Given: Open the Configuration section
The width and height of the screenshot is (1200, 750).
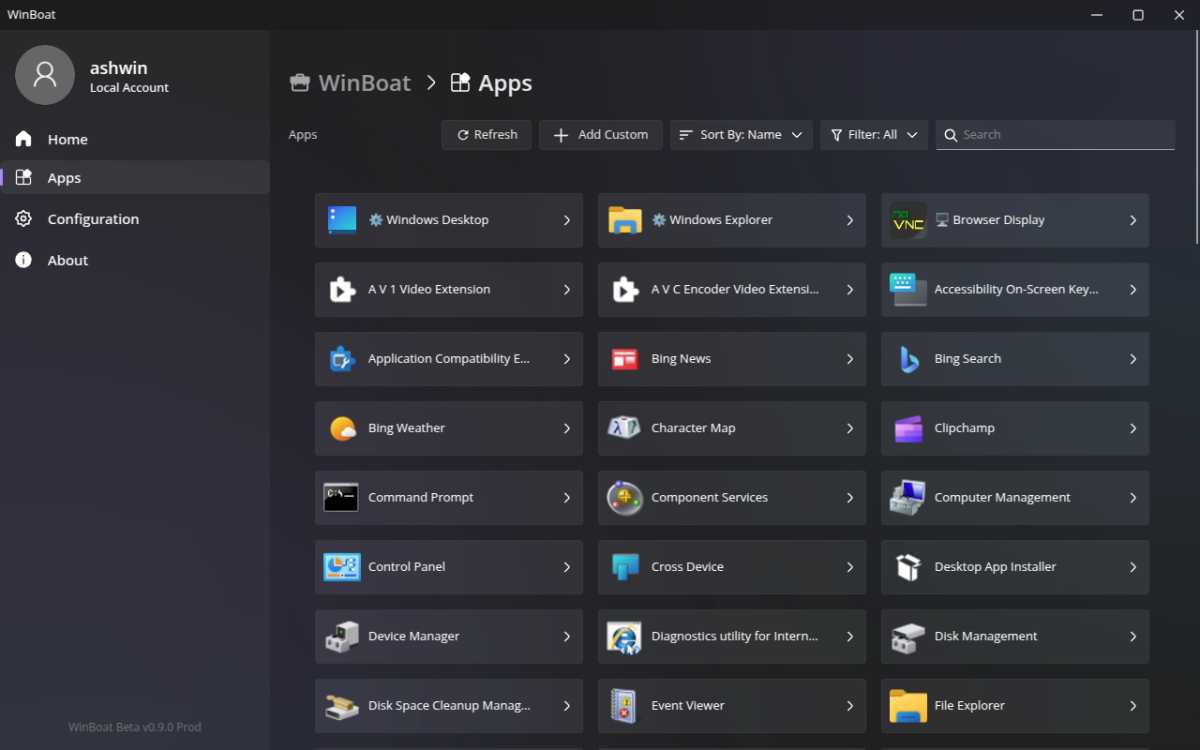Looking at the screenshot, I should [x=93, y=218].
